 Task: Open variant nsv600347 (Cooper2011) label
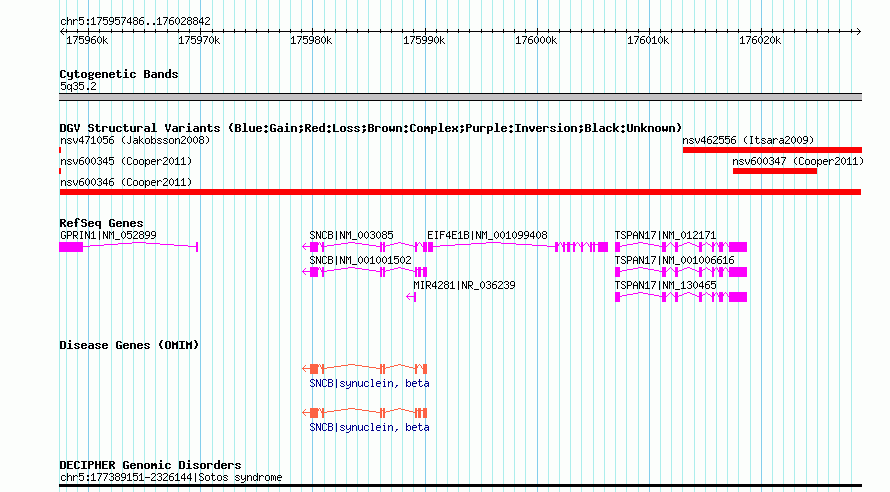coord(797,161)
